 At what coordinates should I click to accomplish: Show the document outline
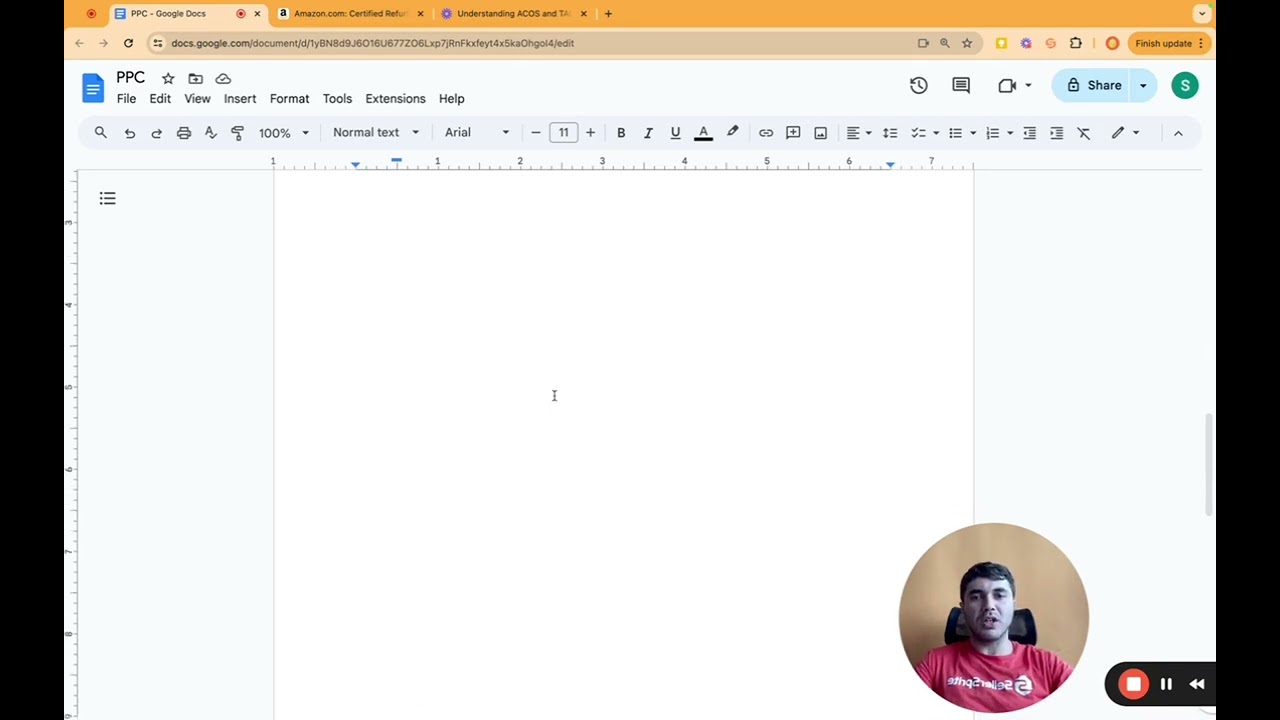point(107,198)
